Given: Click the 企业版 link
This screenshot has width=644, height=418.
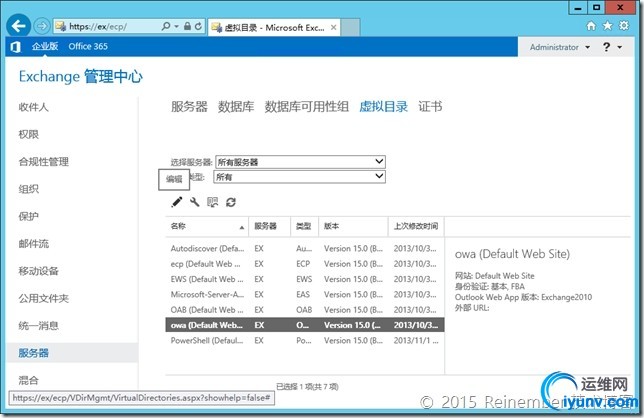Looking at the screenshot, I should pos(45,46).
